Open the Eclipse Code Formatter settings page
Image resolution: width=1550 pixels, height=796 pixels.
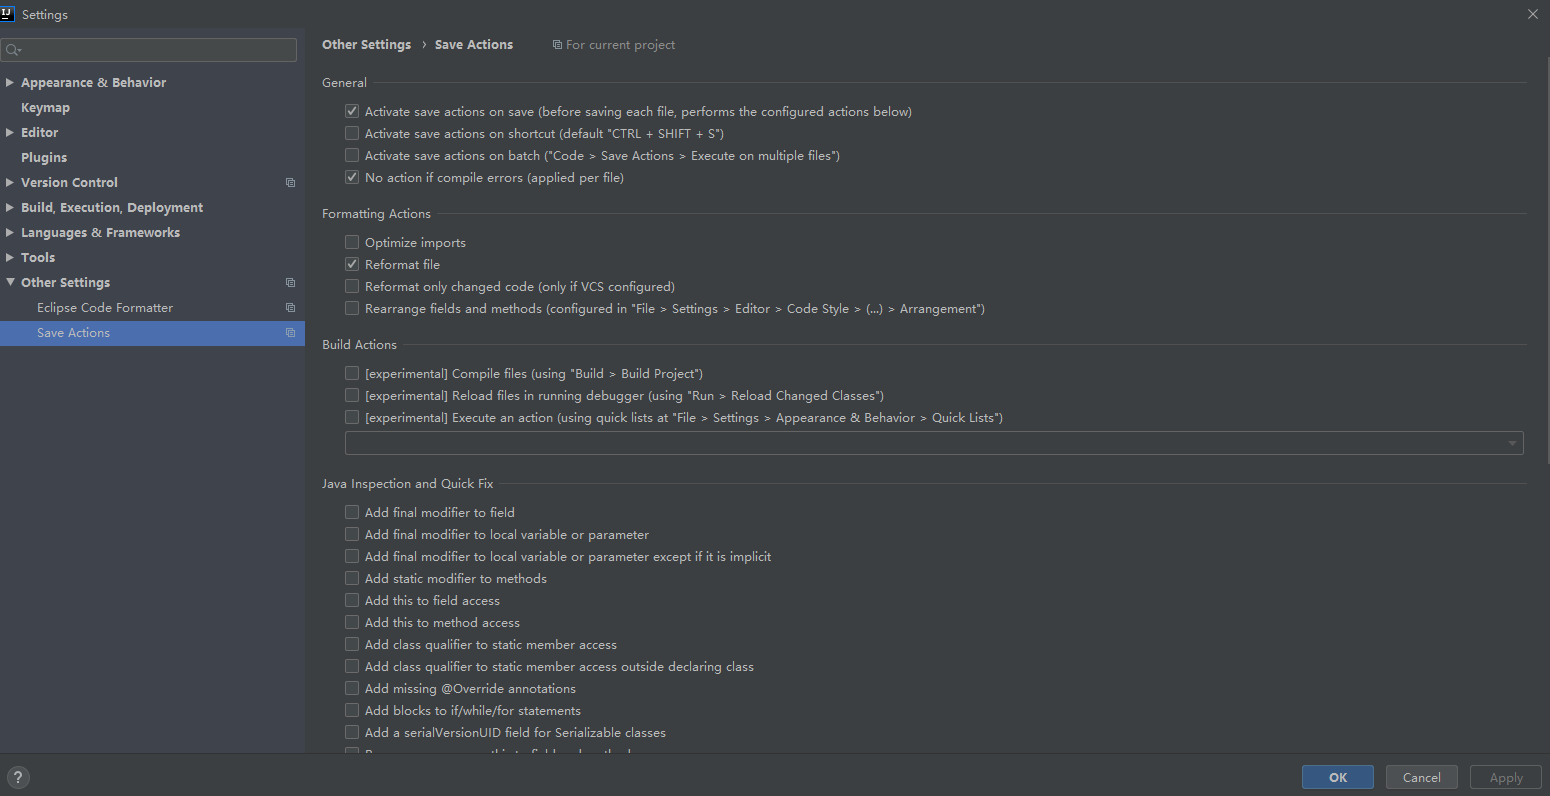click(105, 308)
